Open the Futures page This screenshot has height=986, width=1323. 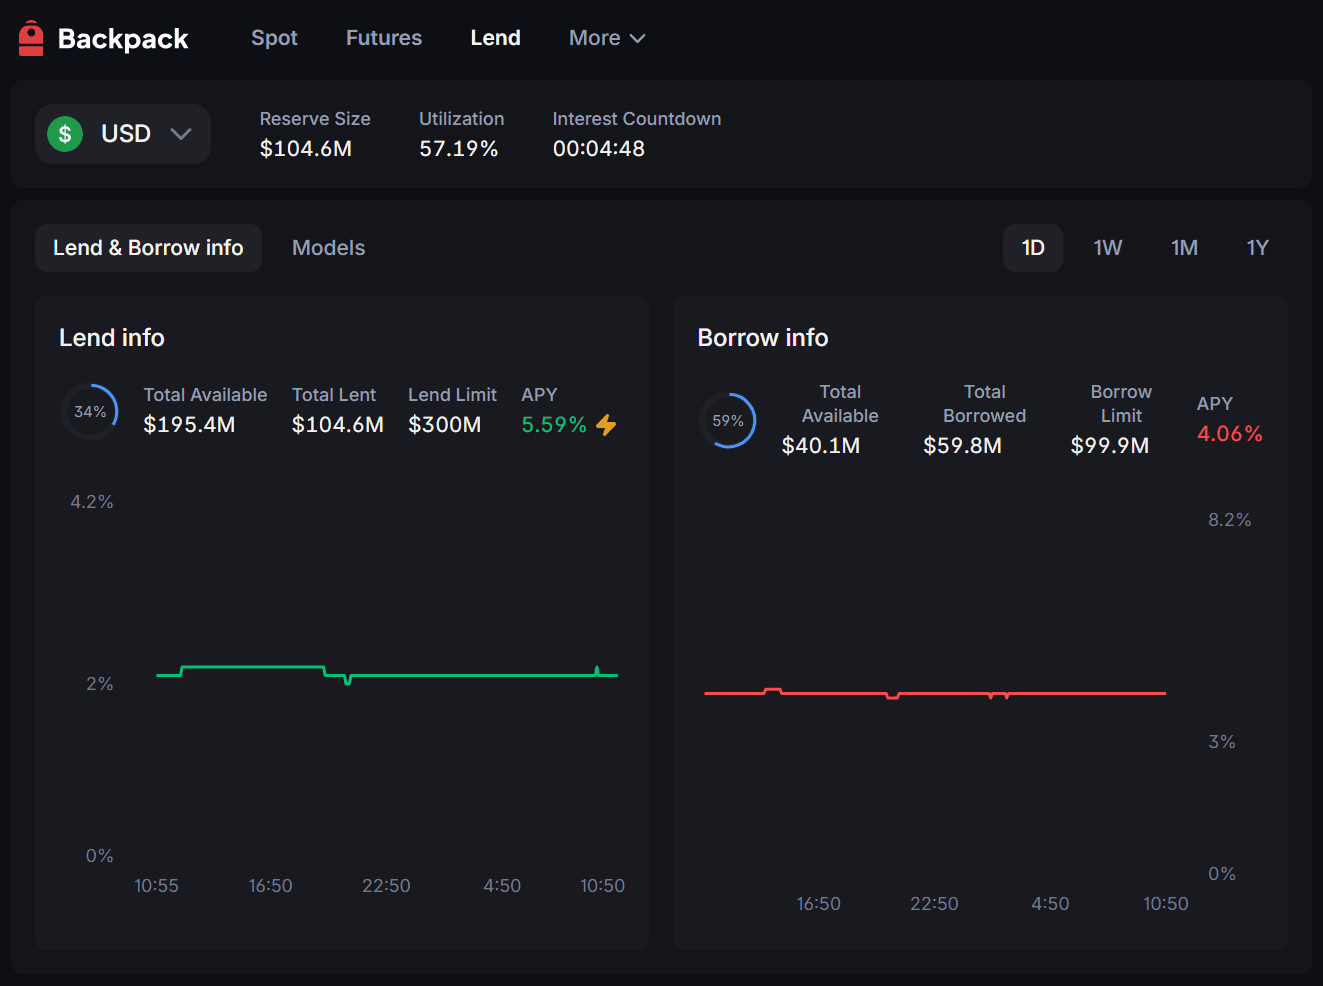coord(384,37)
